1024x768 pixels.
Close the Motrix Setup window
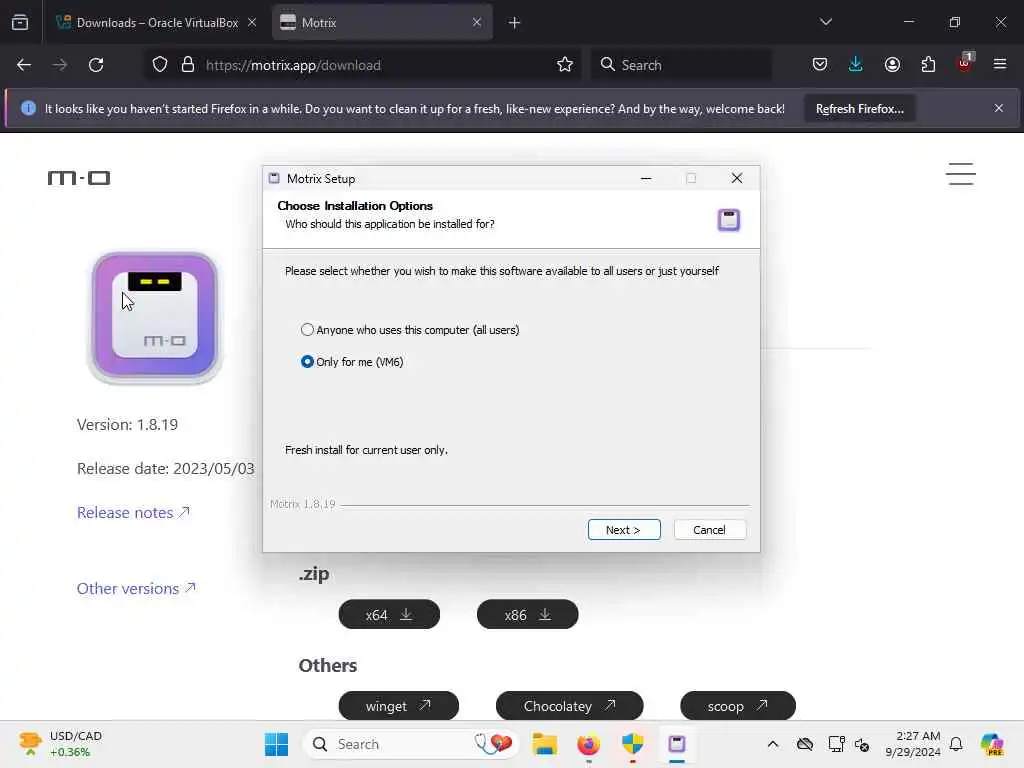[737, 178]
